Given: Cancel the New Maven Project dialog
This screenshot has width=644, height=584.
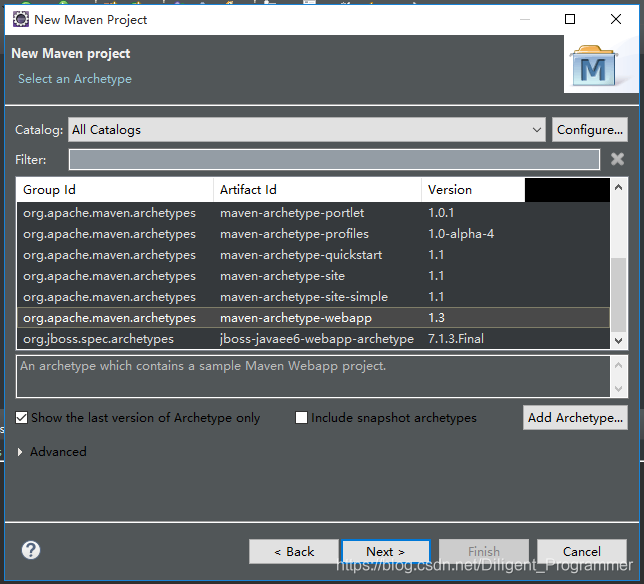Looking at the screenshot, I should 582,552.
